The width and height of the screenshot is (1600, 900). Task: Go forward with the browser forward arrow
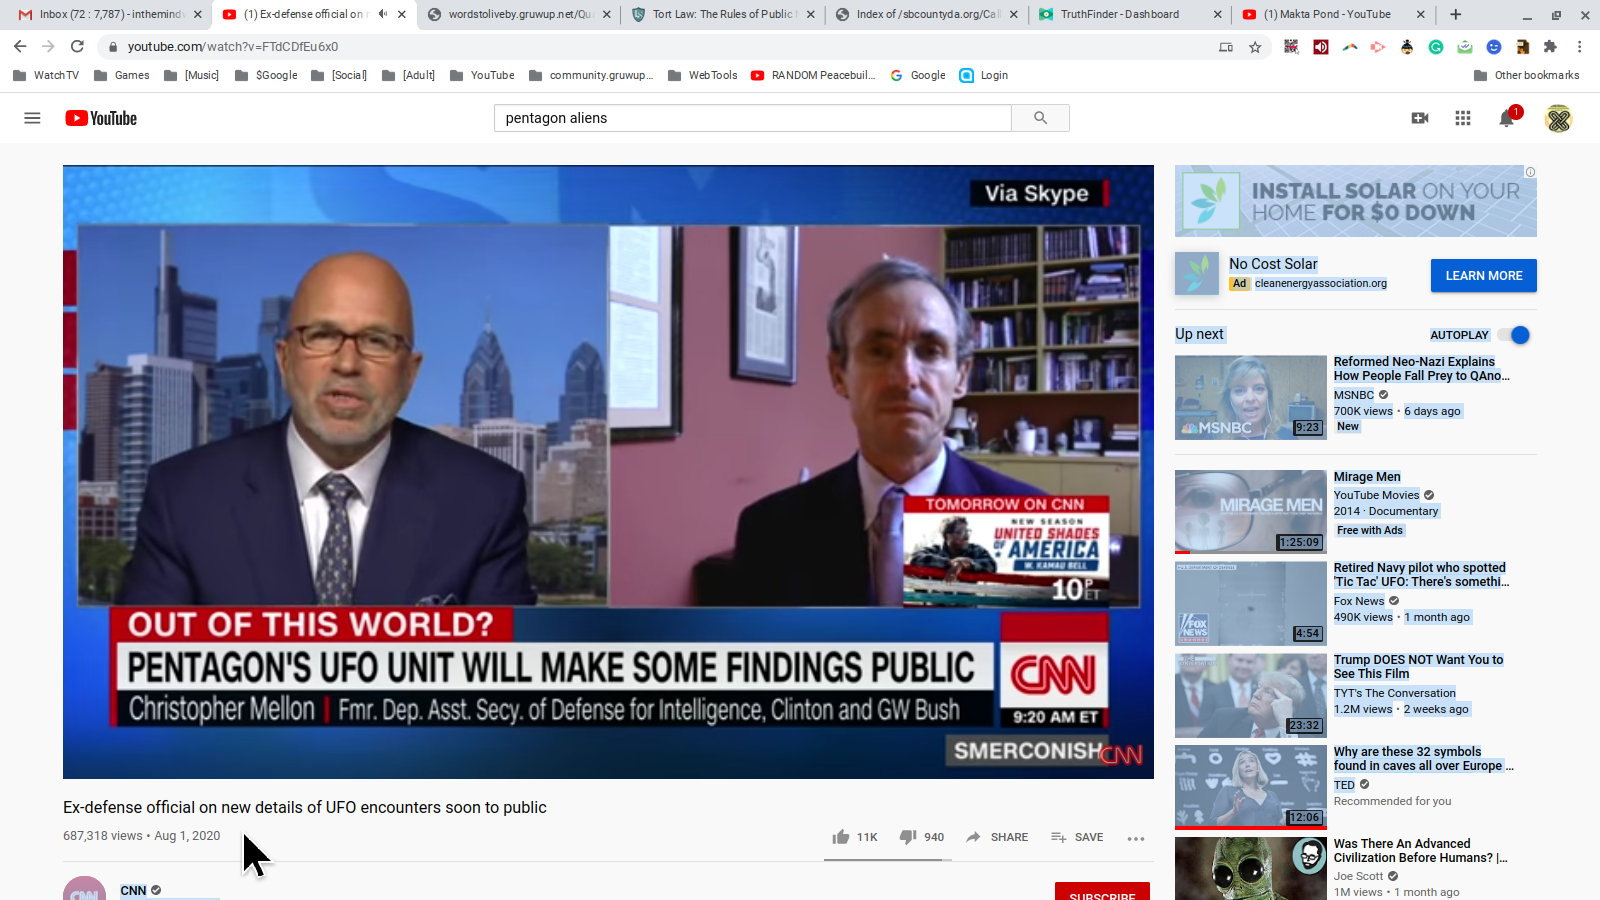[48, 46]
